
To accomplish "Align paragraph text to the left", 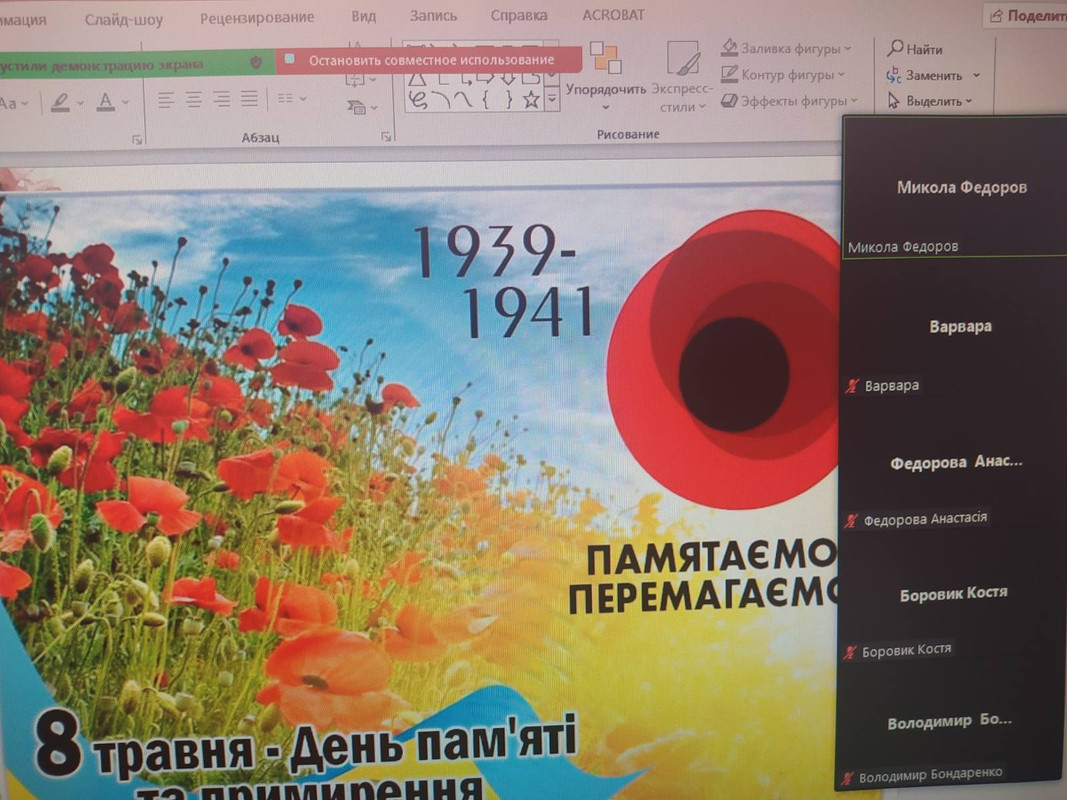I will pyautogui.click(x=165, y=101).
